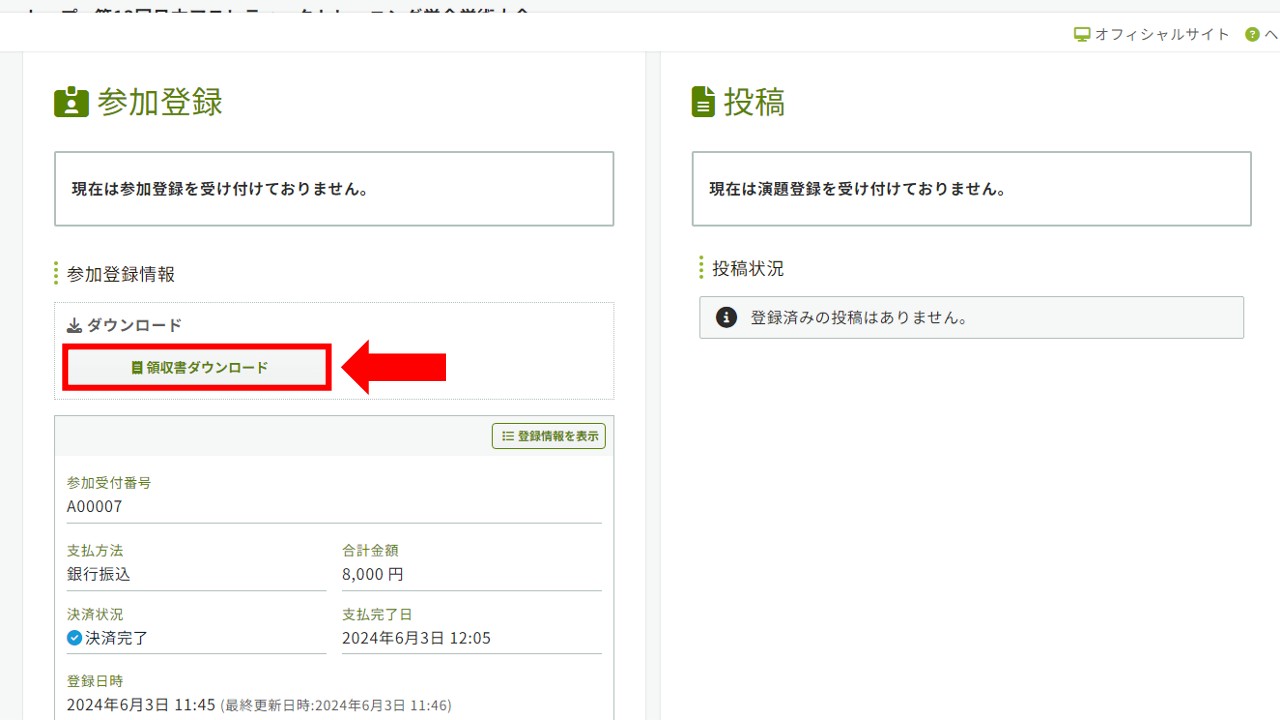Click the 参加登録情報 section heading

click(x=120, y=274)
